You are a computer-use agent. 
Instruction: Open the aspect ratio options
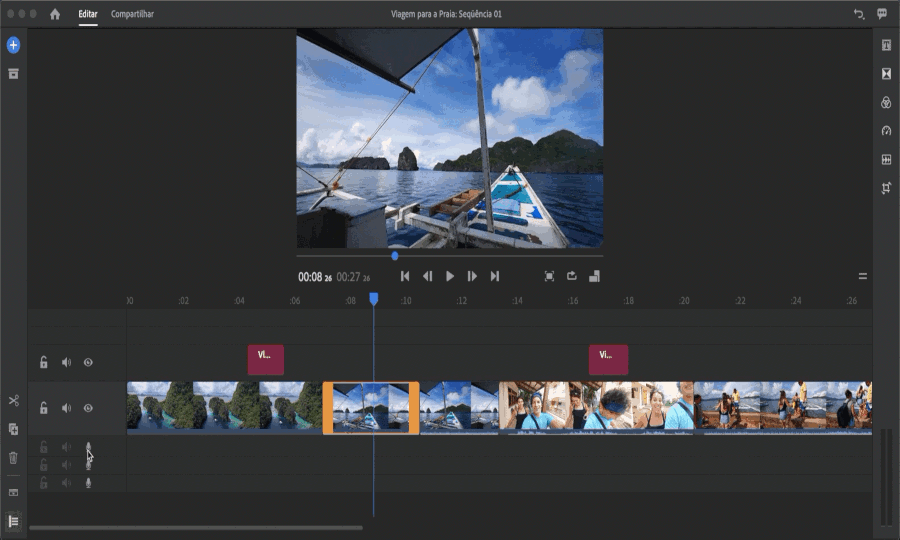(x=594, y=276)
